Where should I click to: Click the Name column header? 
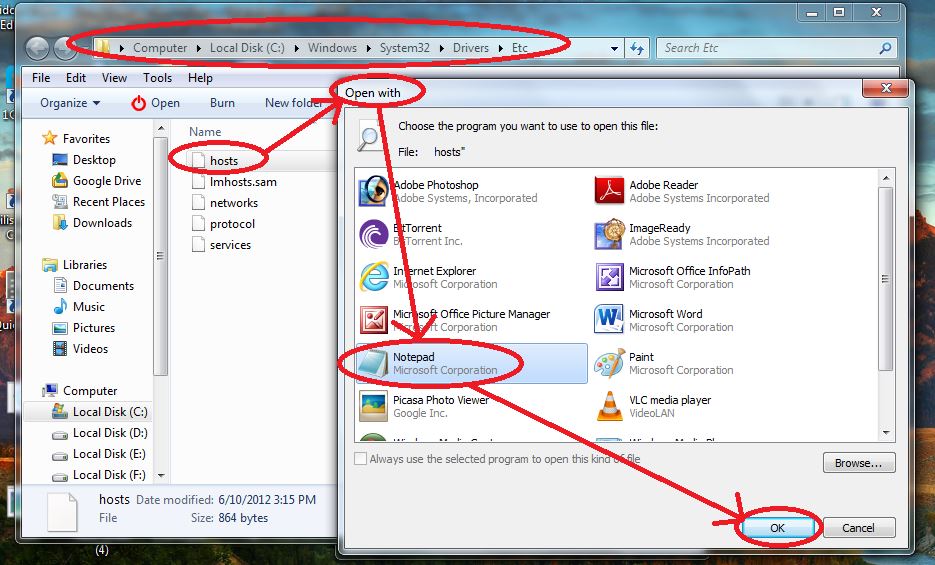point(205,132)
